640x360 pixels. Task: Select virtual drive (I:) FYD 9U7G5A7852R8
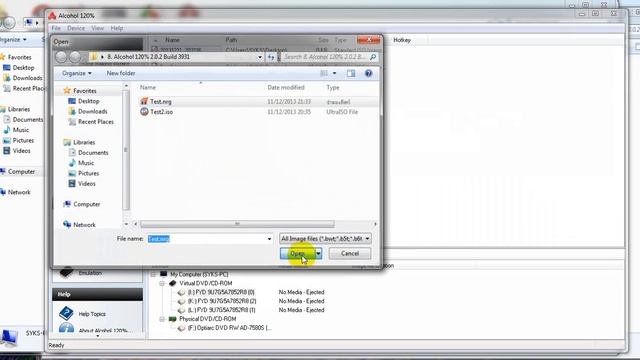(221, 292)
